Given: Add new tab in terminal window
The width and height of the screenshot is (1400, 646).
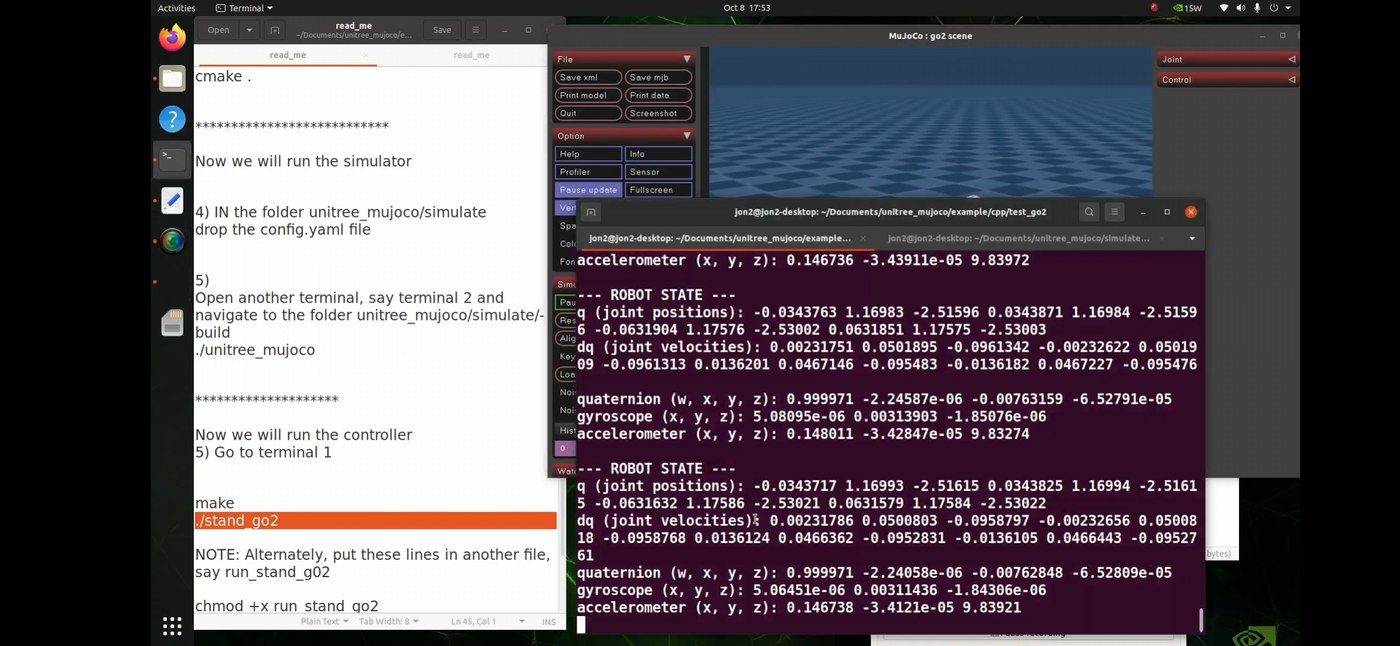Looking at the screenshot, I should [591, 212].
